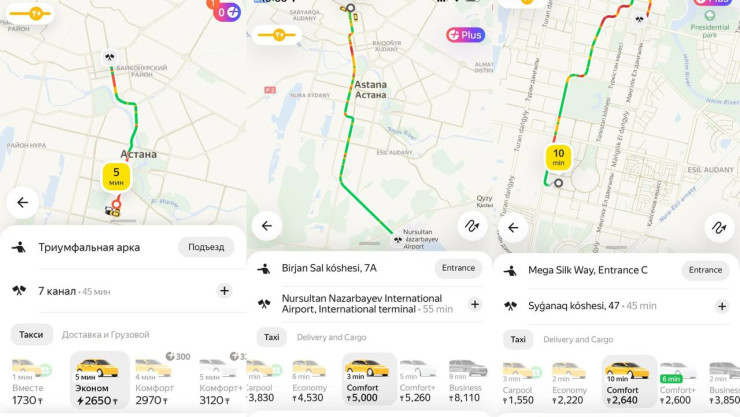The height and width of the screenshot is (417, 740).
Task: Add a stop after 7 канал destination
Action: (x=224, y=291)
